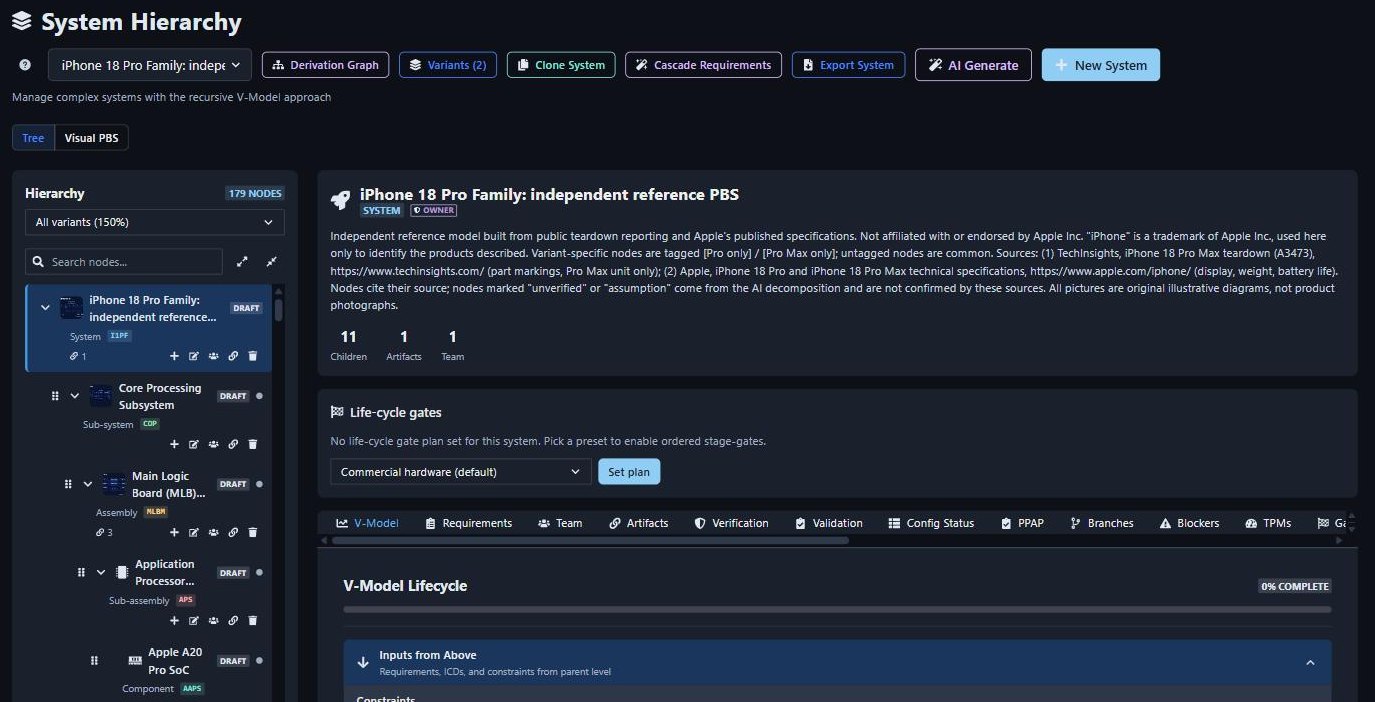Click link icon on Application Processor node

[x=233, y=620]
